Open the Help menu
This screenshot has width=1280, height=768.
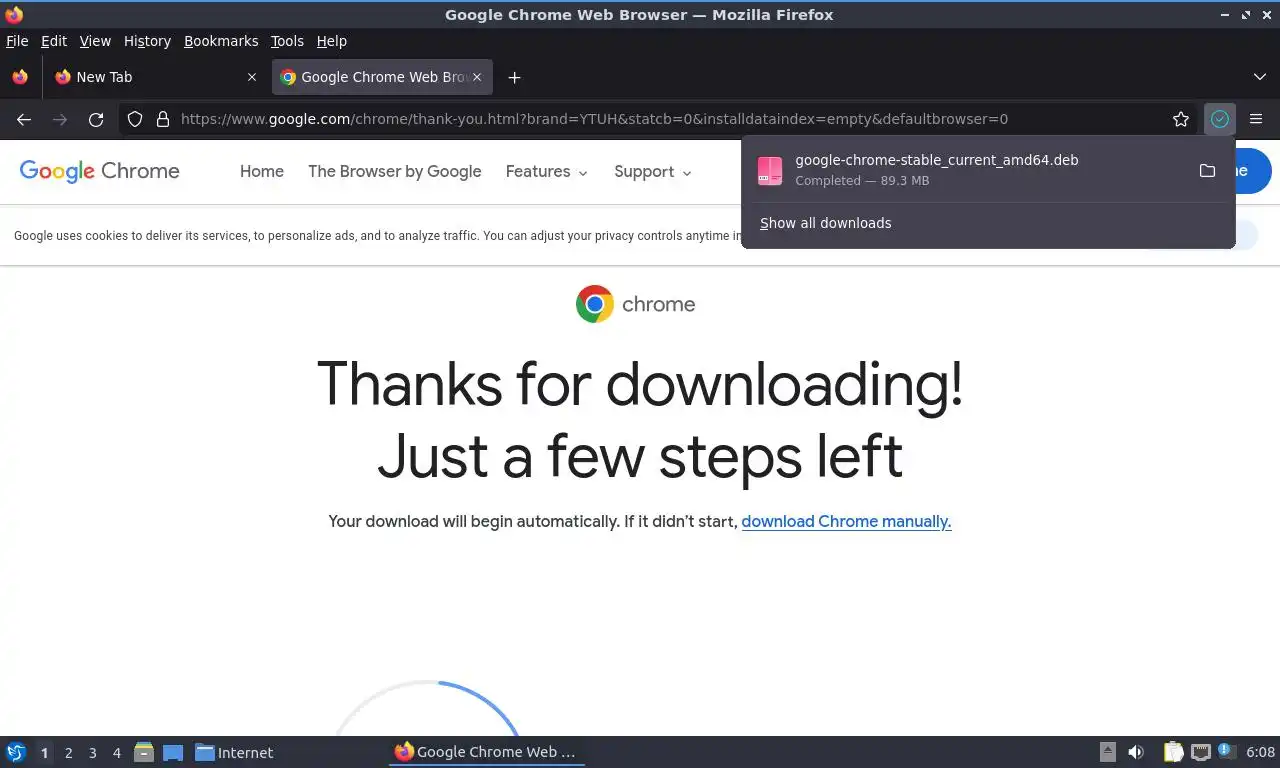click(x=332, y=41)
